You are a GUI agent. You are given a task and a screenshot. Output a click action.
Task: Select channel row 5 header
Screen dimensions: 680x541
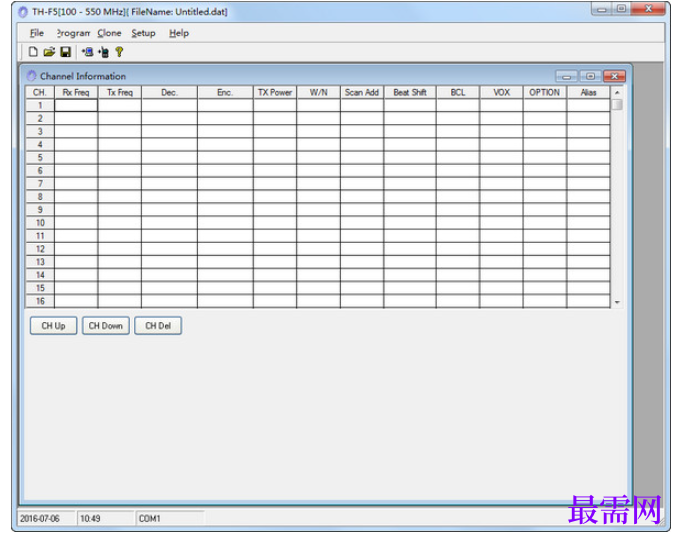point(40,157)
